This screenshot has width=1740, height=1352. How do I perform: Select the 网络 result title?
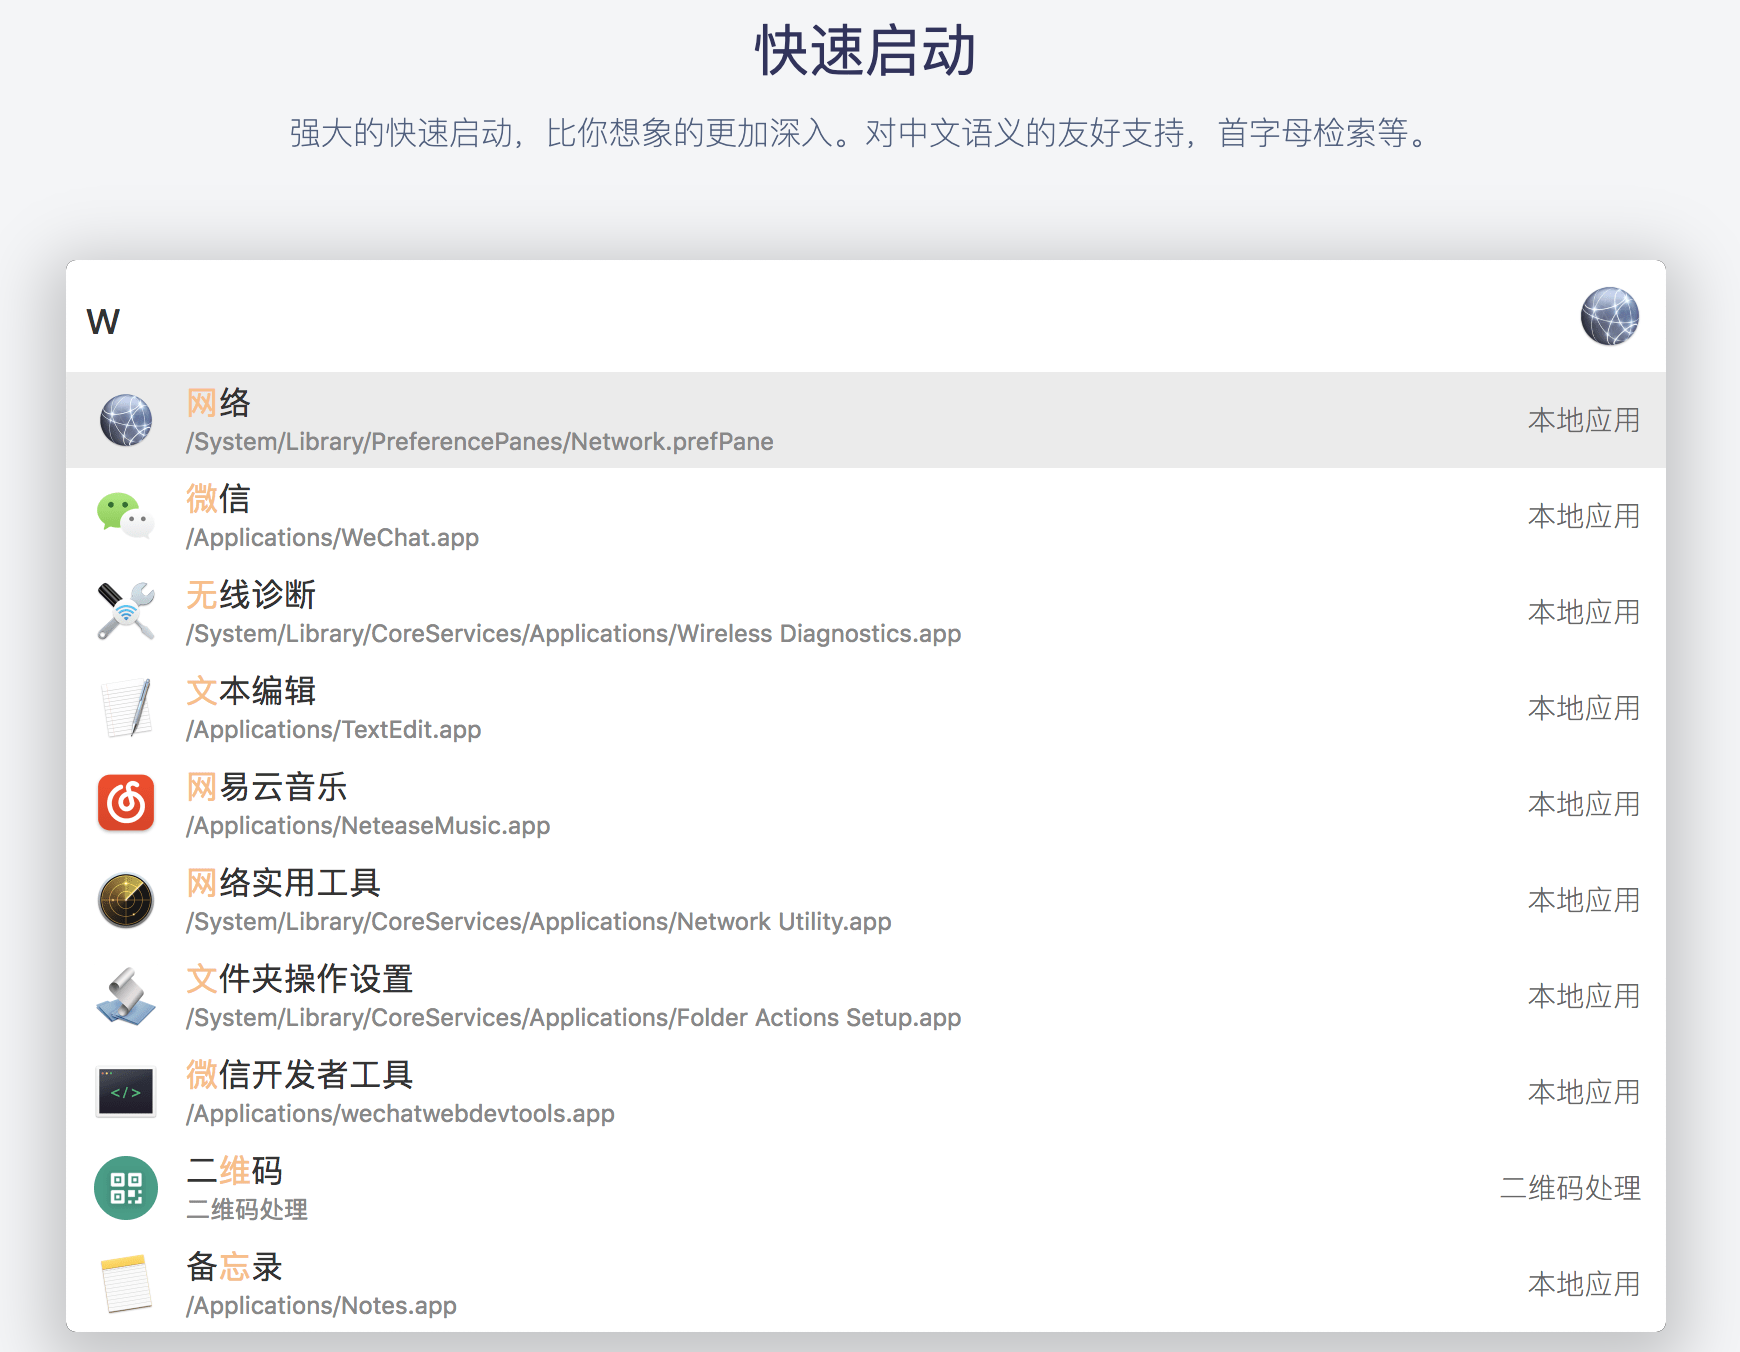click(218, 403)
